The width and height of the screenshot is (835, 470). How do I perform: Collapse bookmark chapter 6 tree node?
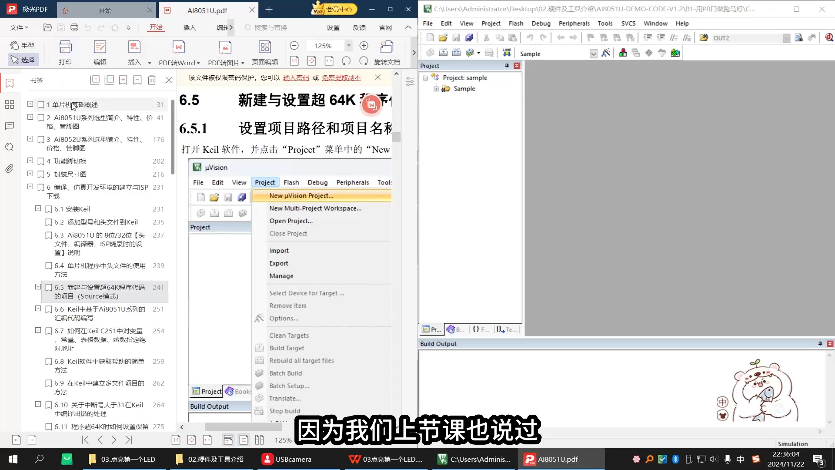click(x=30, y=187)
